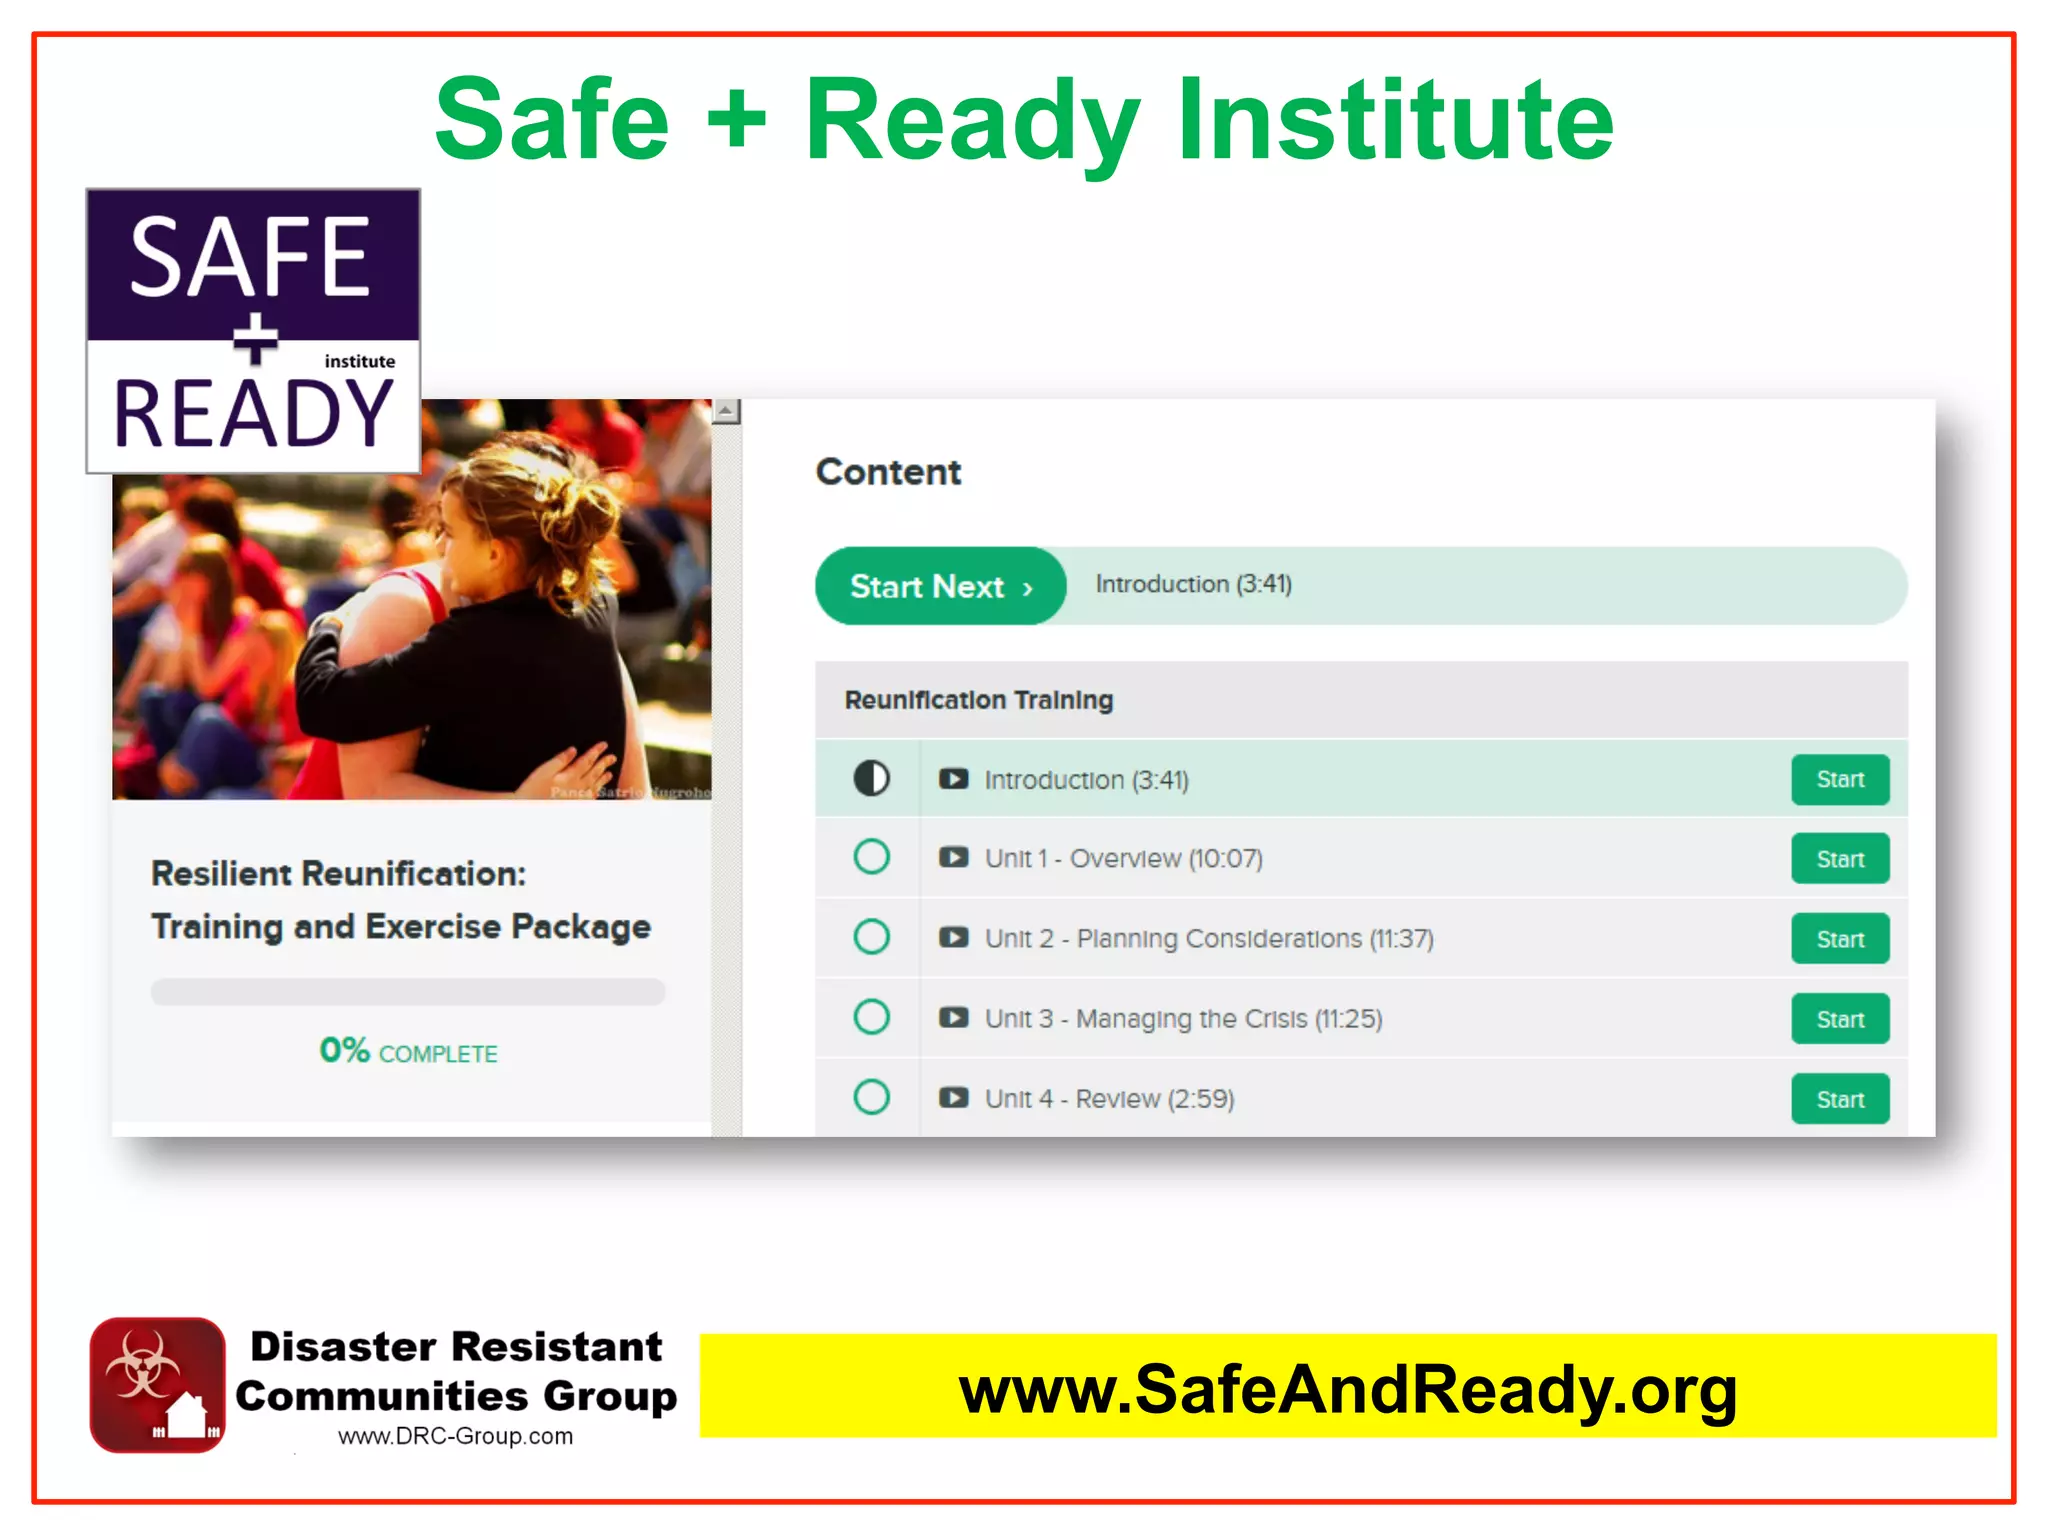Click the video icon beside Introduction (3:41)
The image size is (2048, 1536).
pyautogui.click(x=953, y=779)
